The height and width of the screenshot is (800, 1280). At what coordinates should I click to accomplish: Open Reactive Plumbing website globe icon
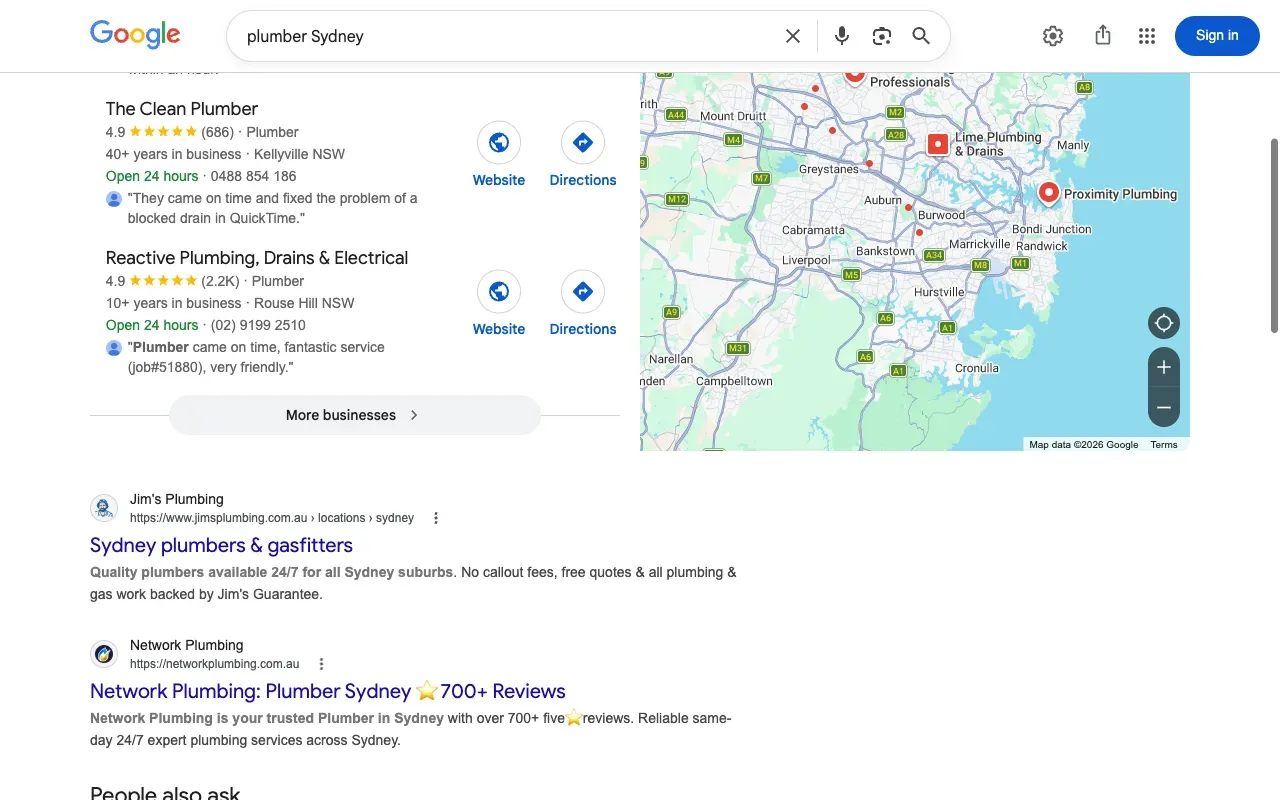pos(499,292)
